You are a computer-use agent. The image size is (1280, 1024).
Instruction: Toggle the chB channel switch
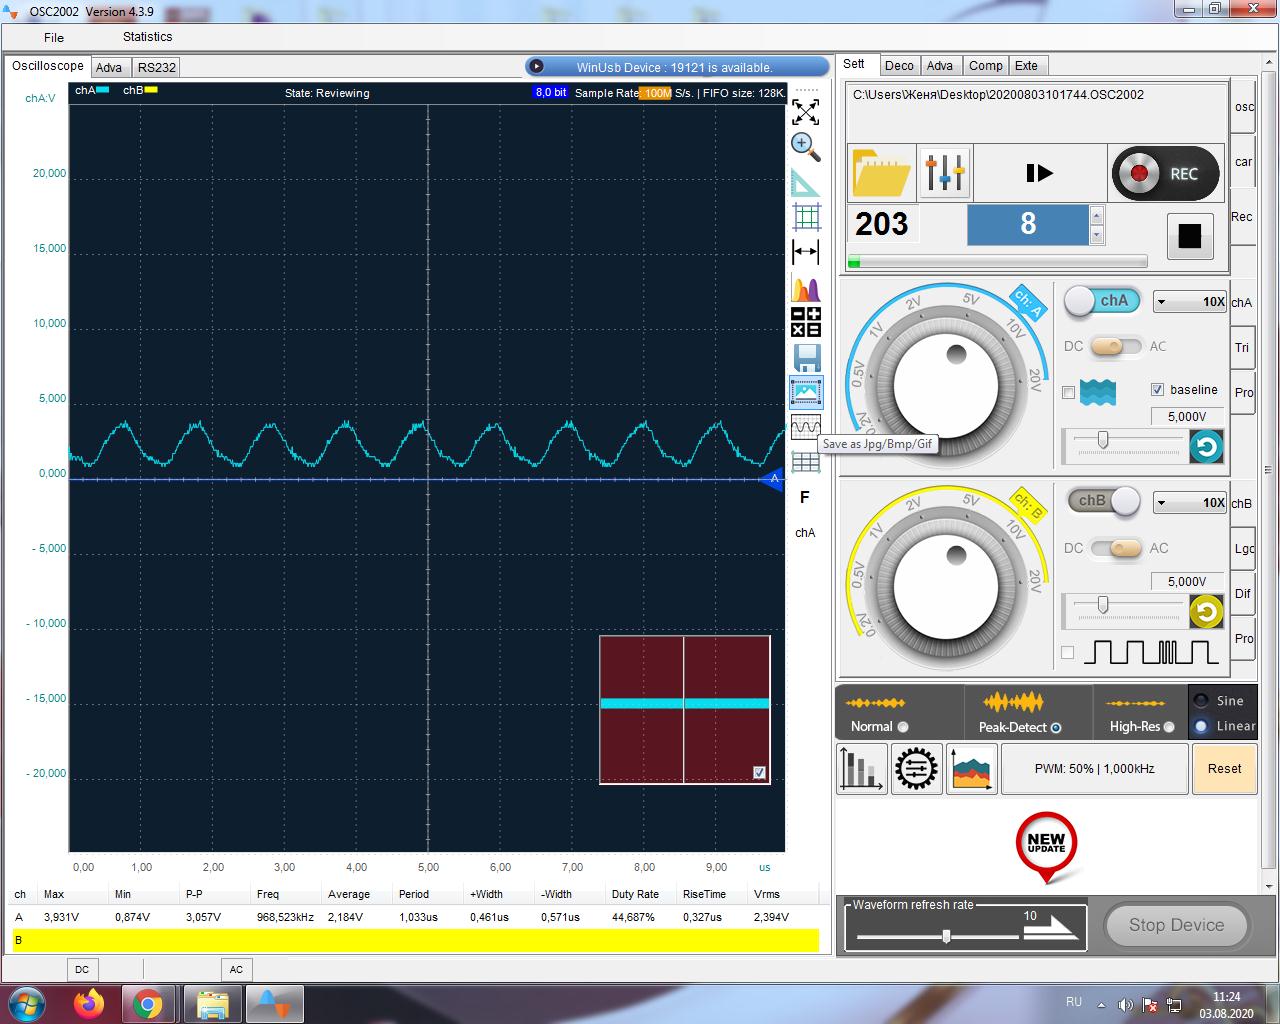(1104, 501)
